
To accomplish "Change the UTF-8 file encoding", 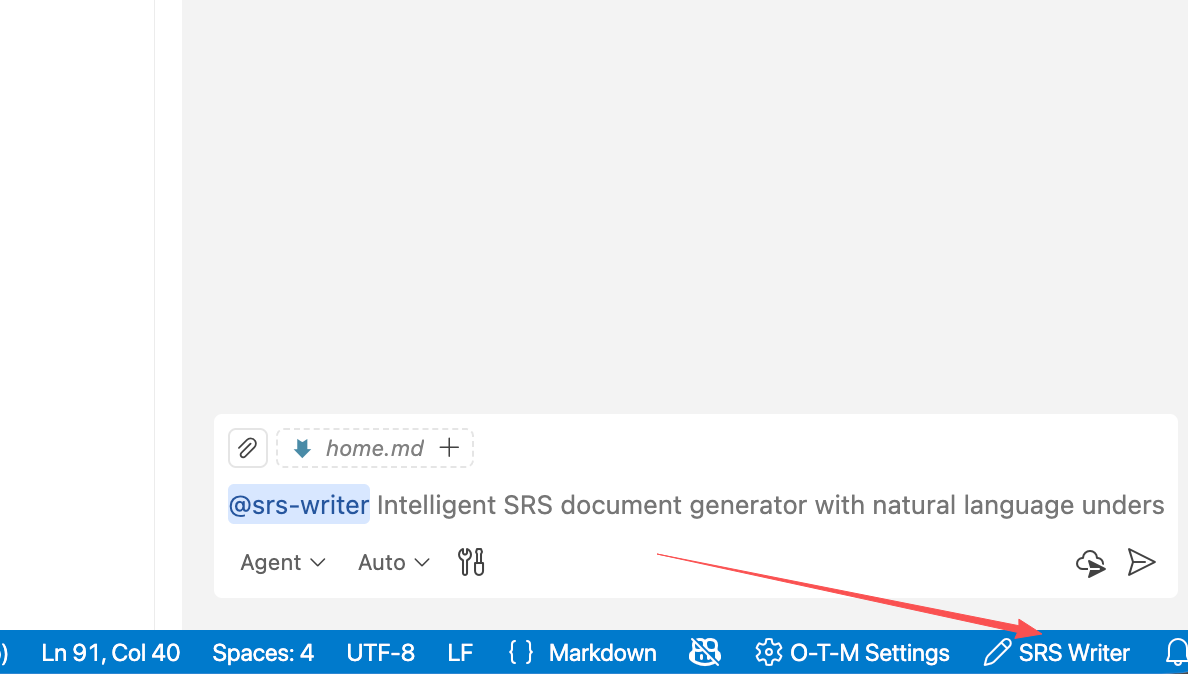I will [x=380, y=652].
